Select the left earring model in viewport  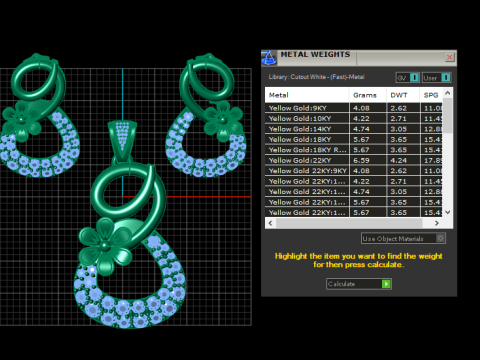(39, 115)
